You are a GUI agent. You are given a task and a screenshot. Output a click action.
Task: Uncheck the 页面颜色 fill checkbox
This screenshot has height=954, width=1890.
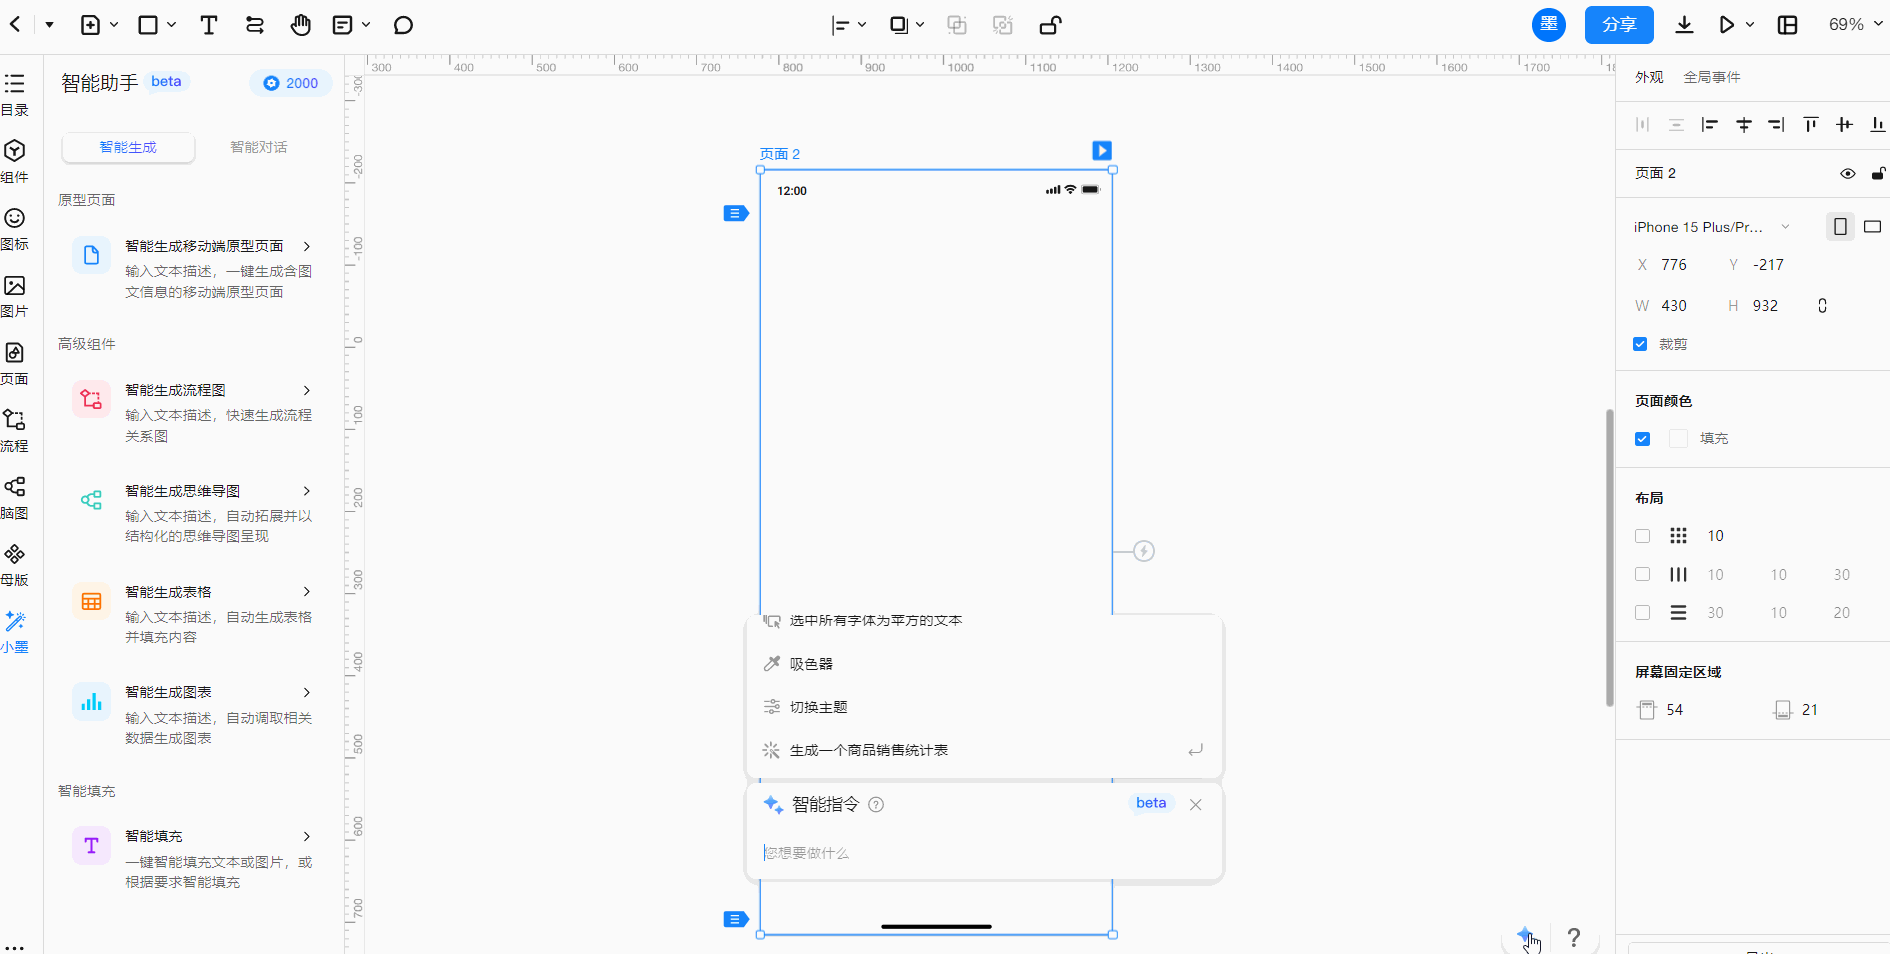pyautogui.click(x=1642, y=439)
